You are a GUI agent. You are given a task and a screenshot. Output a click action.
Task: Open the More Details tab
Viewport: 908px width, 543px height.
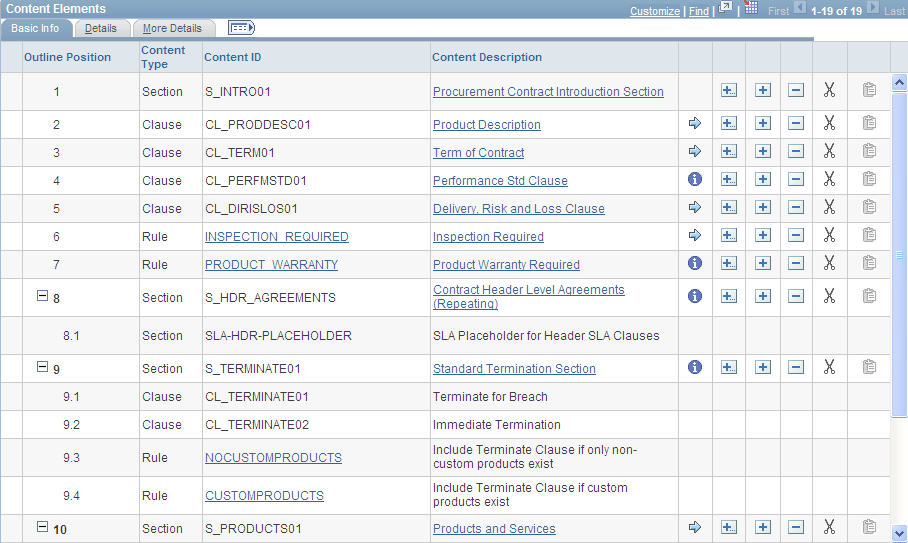tap(173, 28)
